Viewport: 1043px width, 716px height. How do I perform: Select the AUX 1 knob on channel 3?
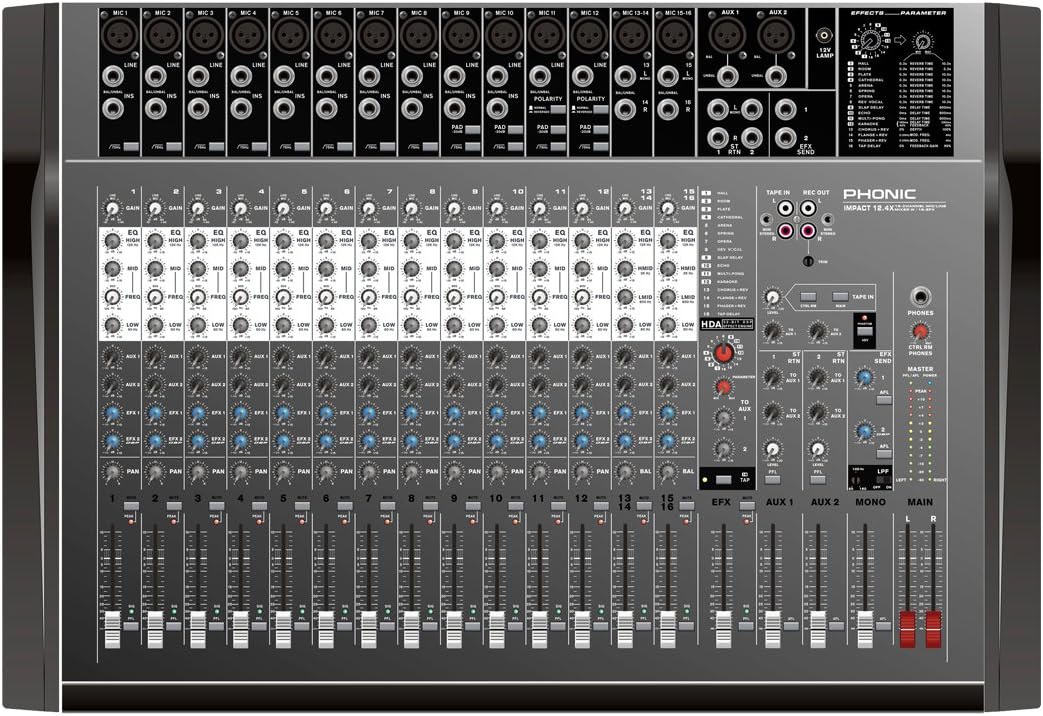200,356
